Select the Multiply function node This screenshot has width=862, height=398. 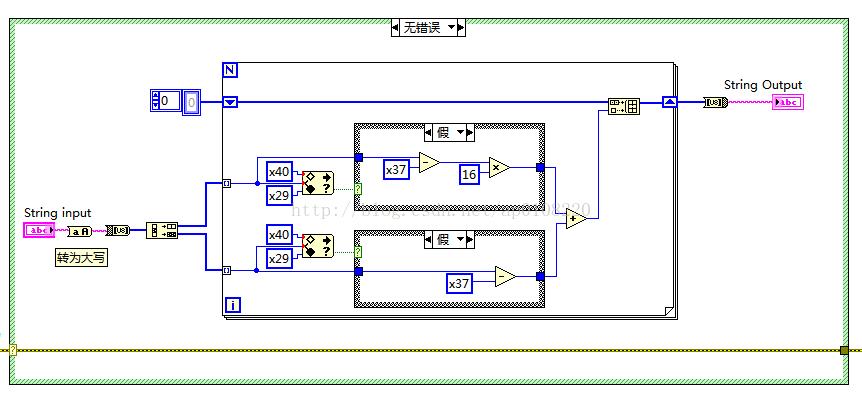499,168
